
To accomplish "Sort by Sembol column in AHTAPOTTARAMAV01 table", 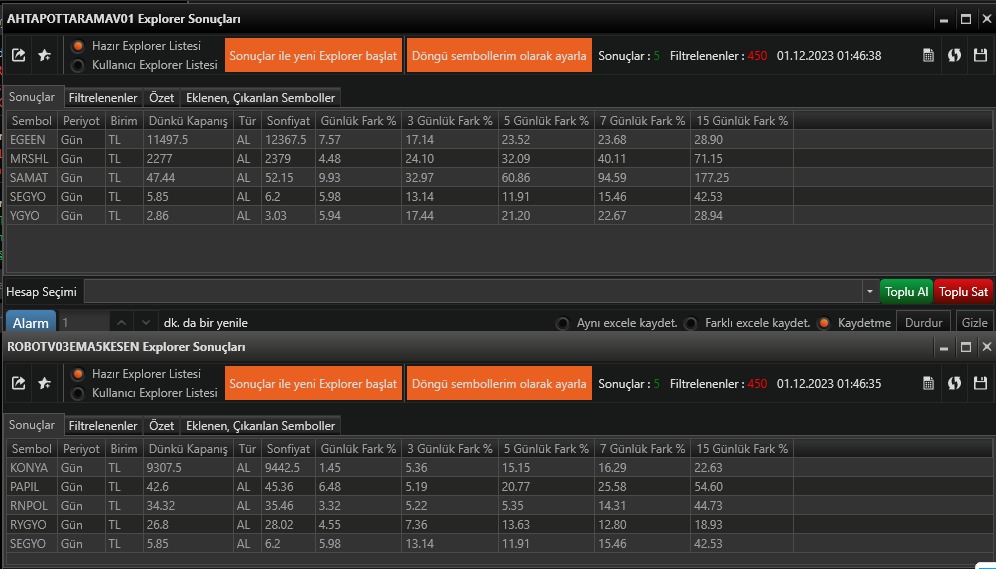I will pyautogui.click(x=32, y=121).
